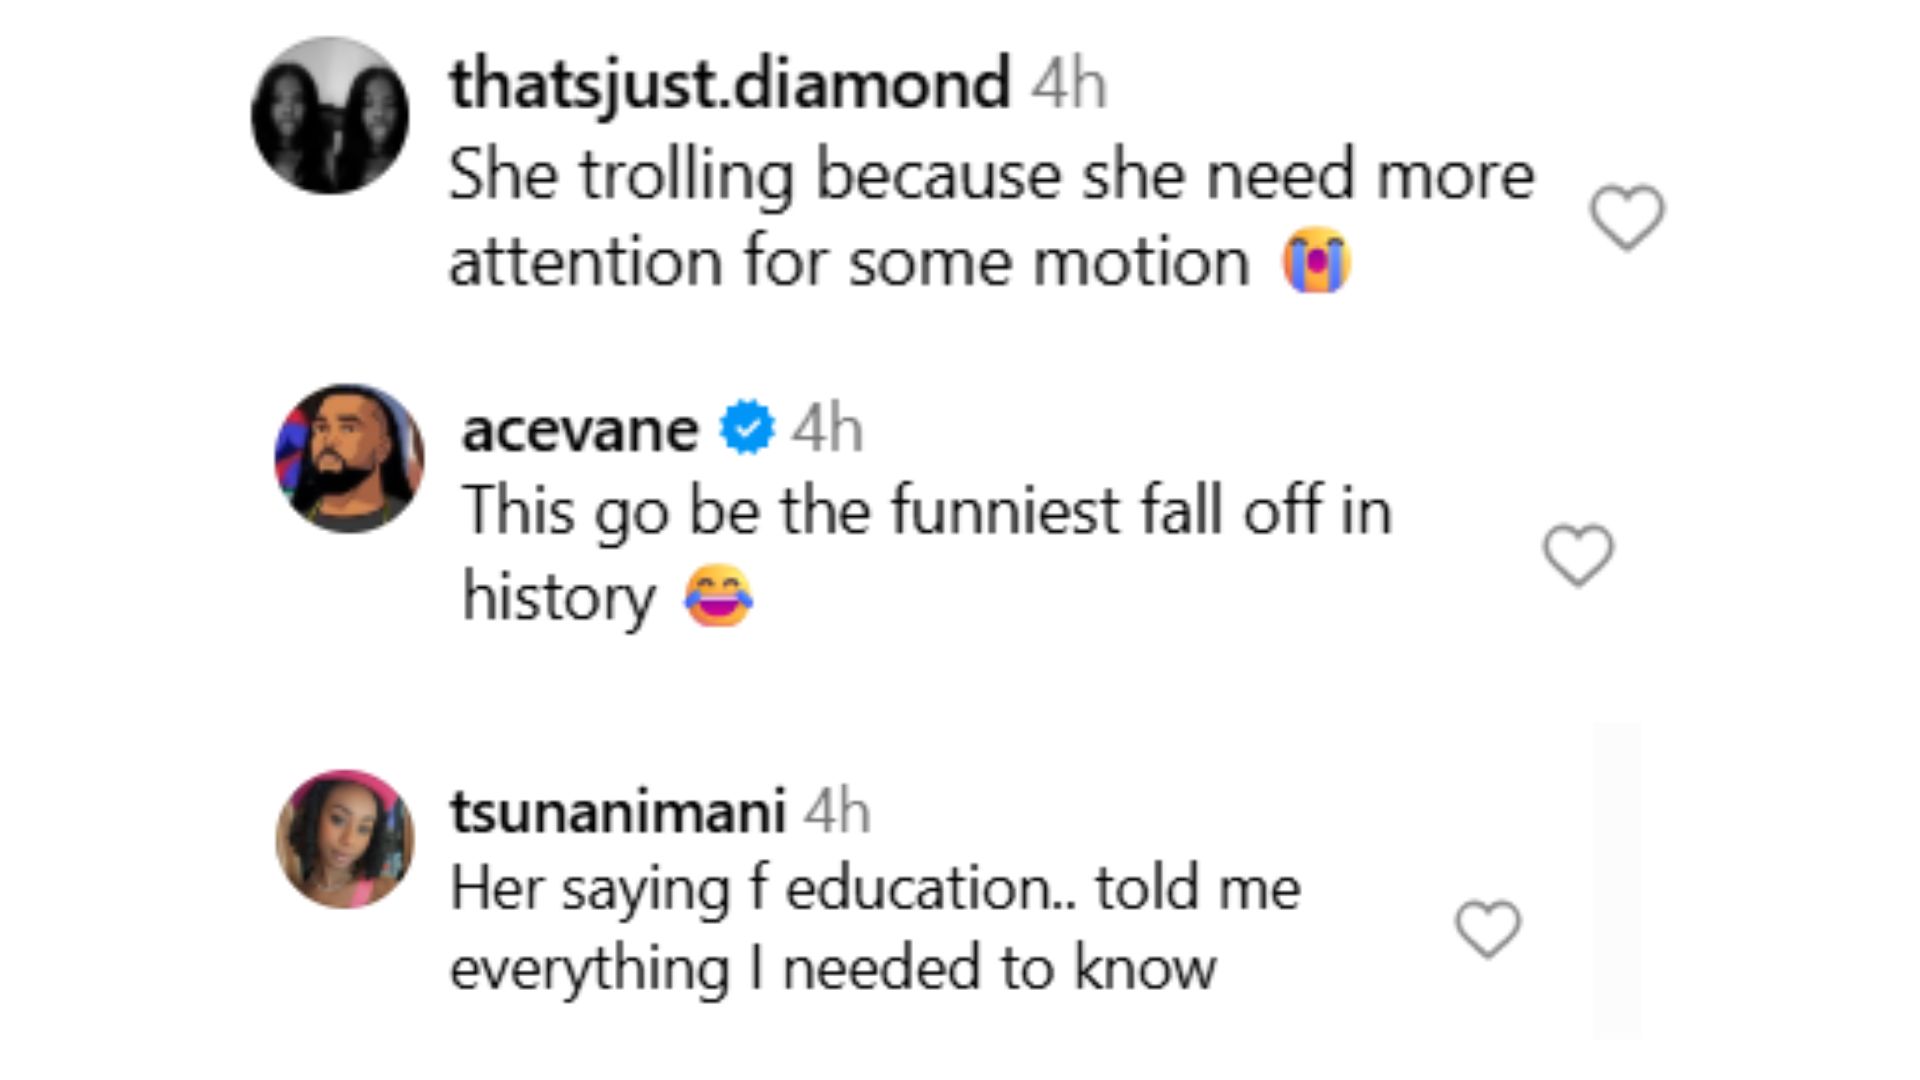Click the 'everything I needed to know' line
Screen dimensions: 1920x1080
pyautogui.click(x=832, y=968)
